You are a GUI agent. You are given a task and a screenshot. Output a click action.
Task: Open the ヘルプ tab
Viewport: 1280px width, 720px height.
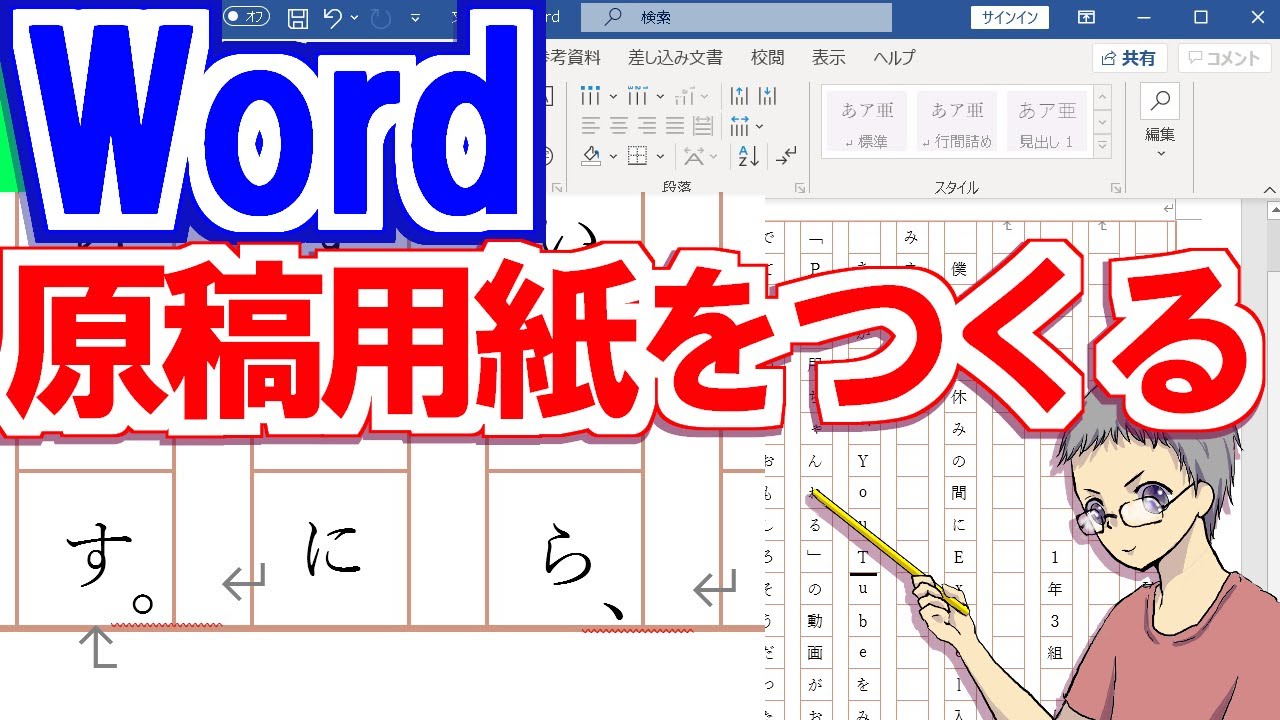(x=894, y=58)
